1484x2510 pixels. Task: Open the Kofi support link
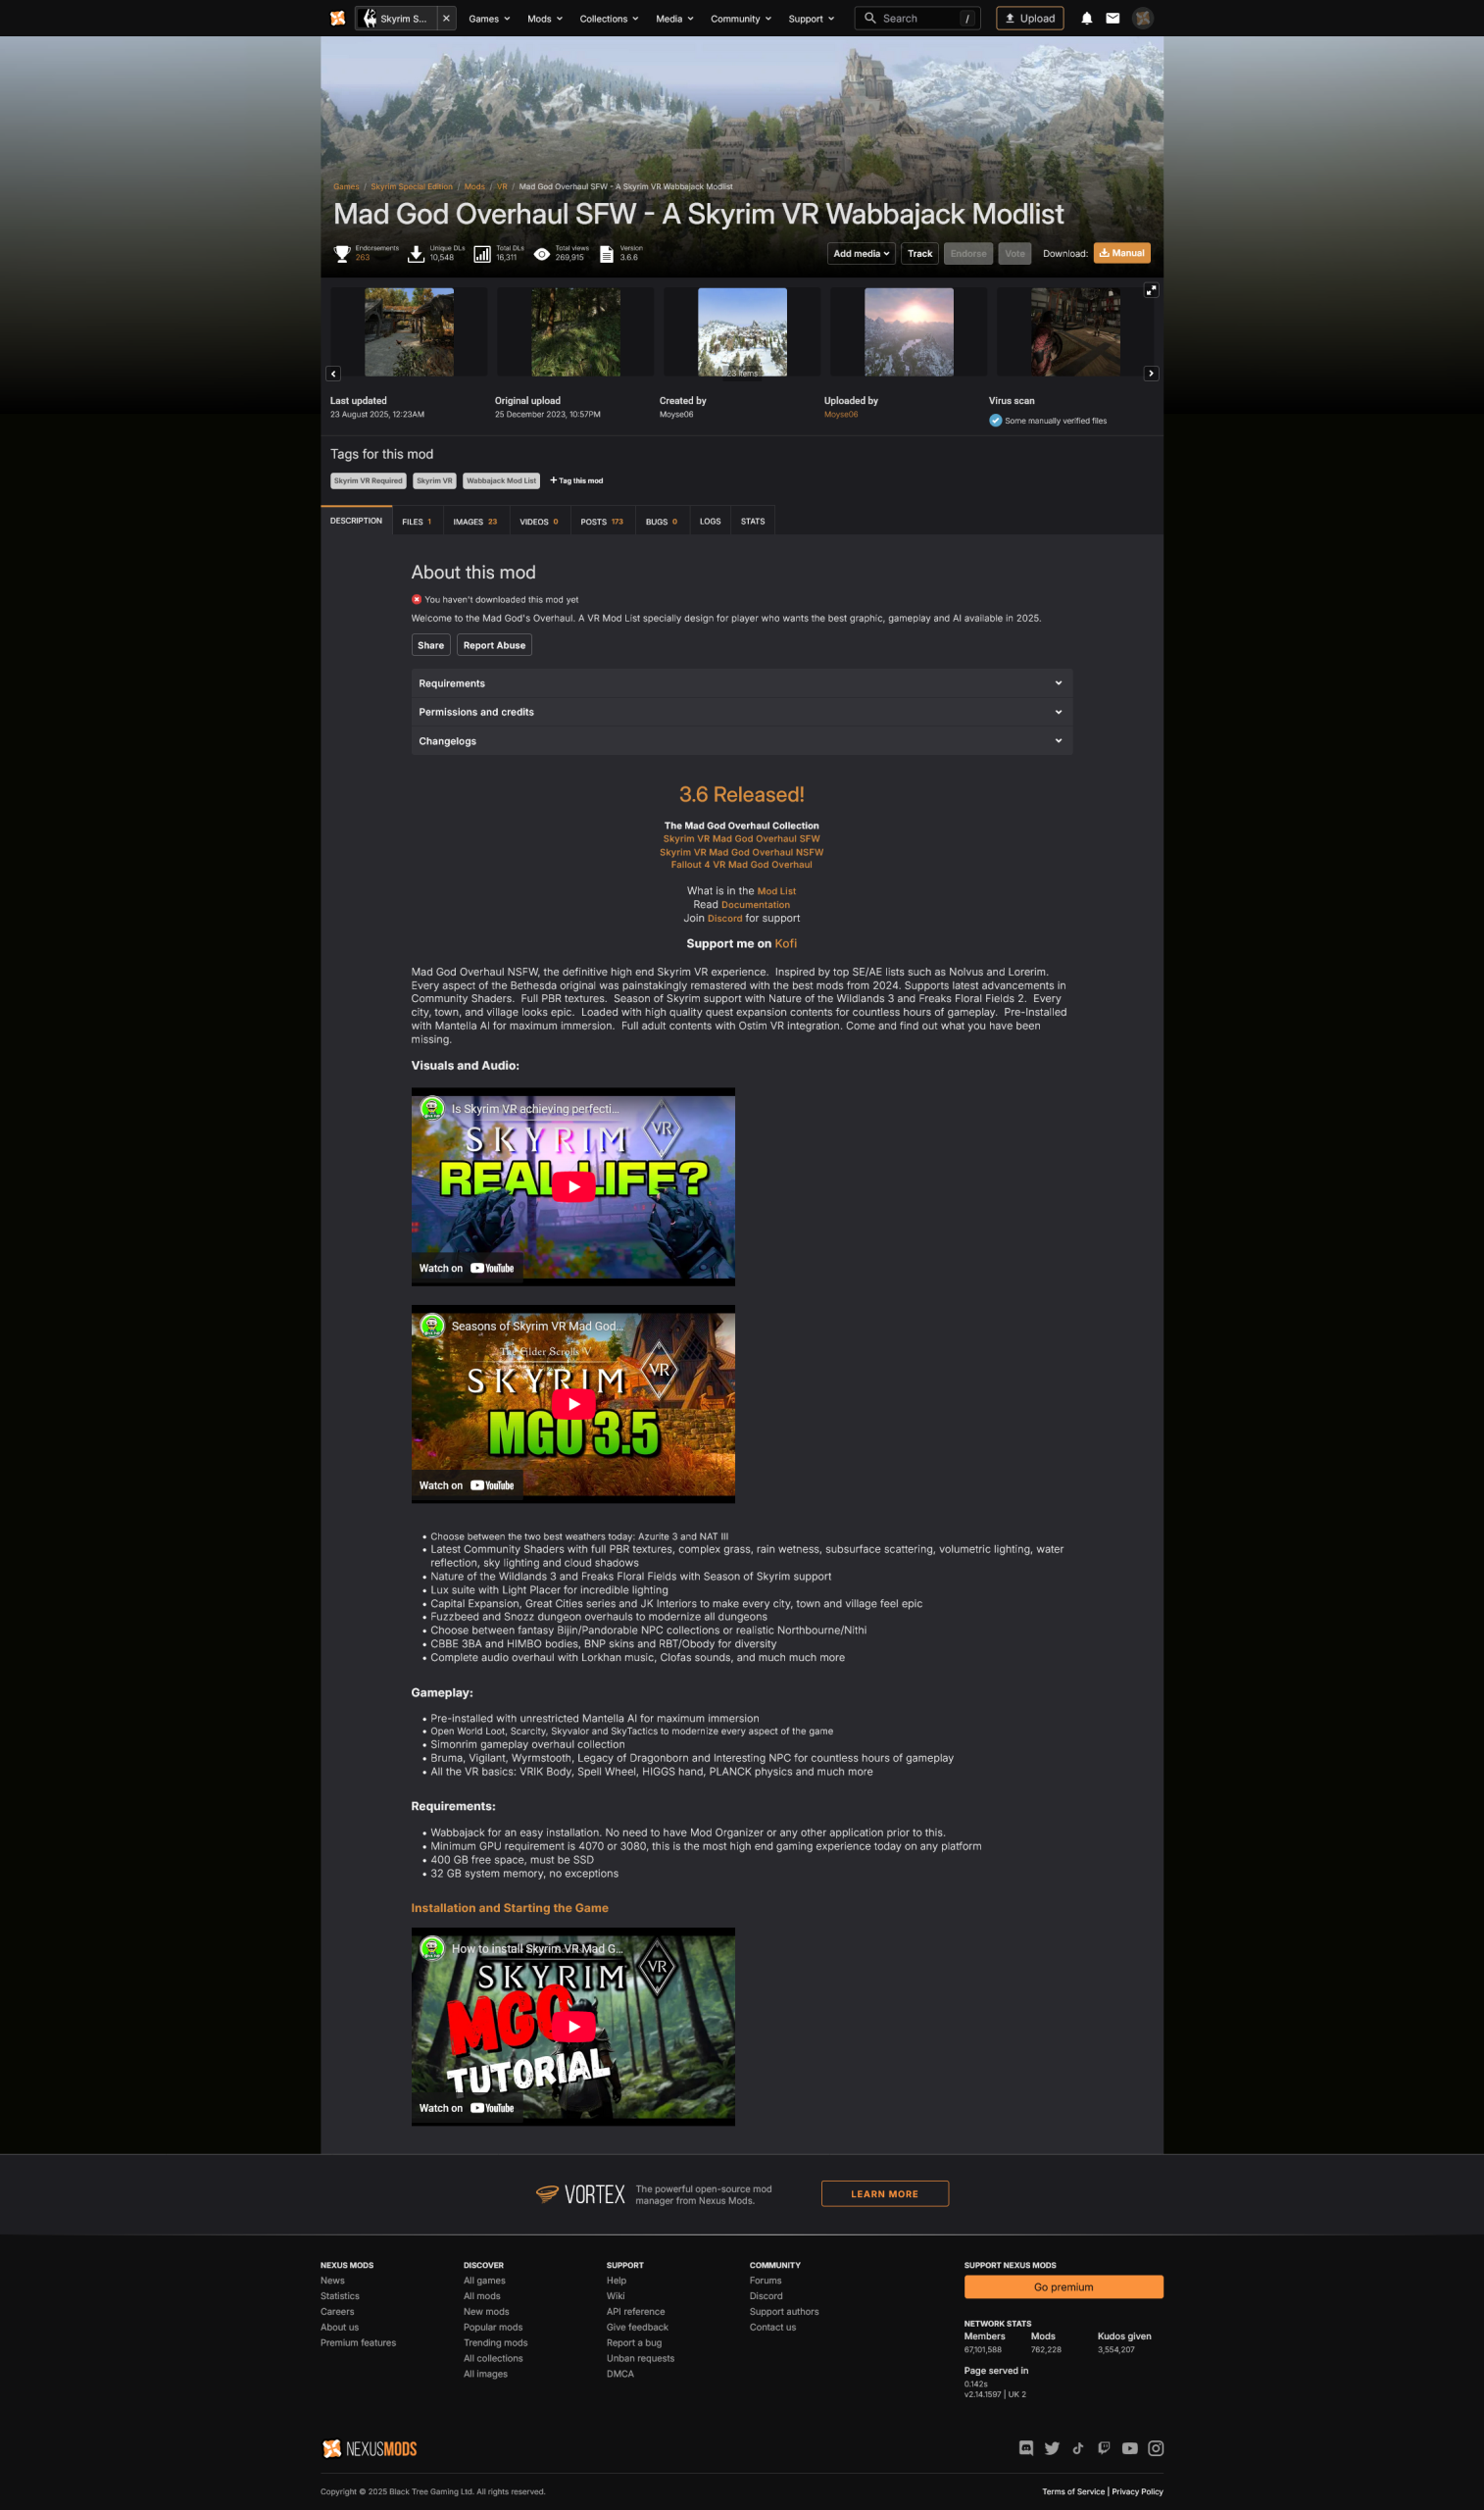[785, 943]
